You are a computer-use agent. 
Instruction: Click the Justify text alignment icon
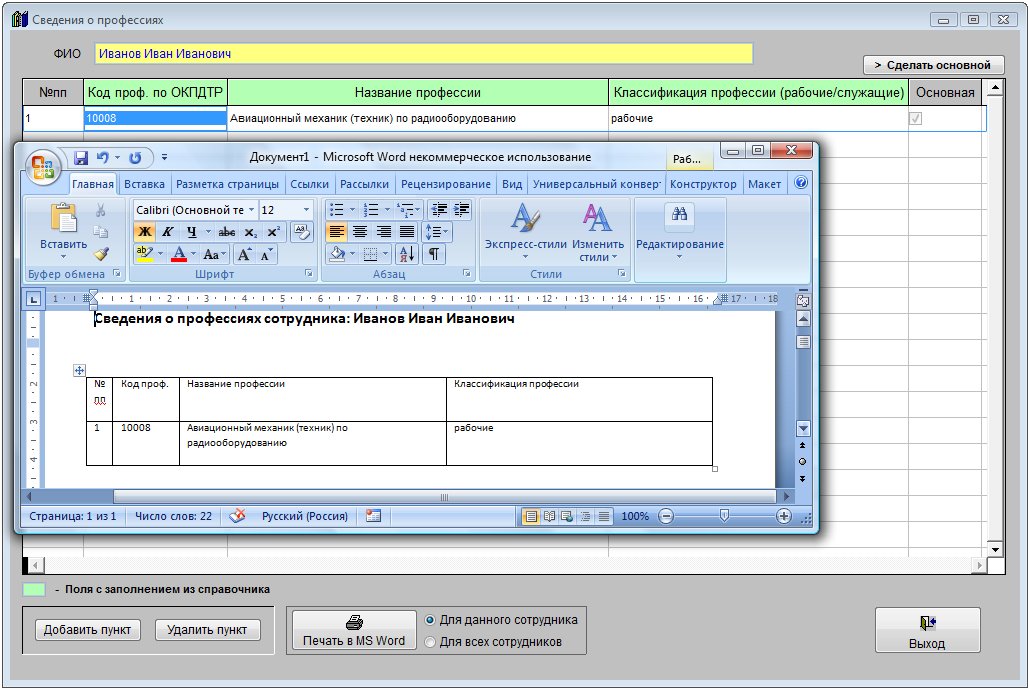pos(407,232)
